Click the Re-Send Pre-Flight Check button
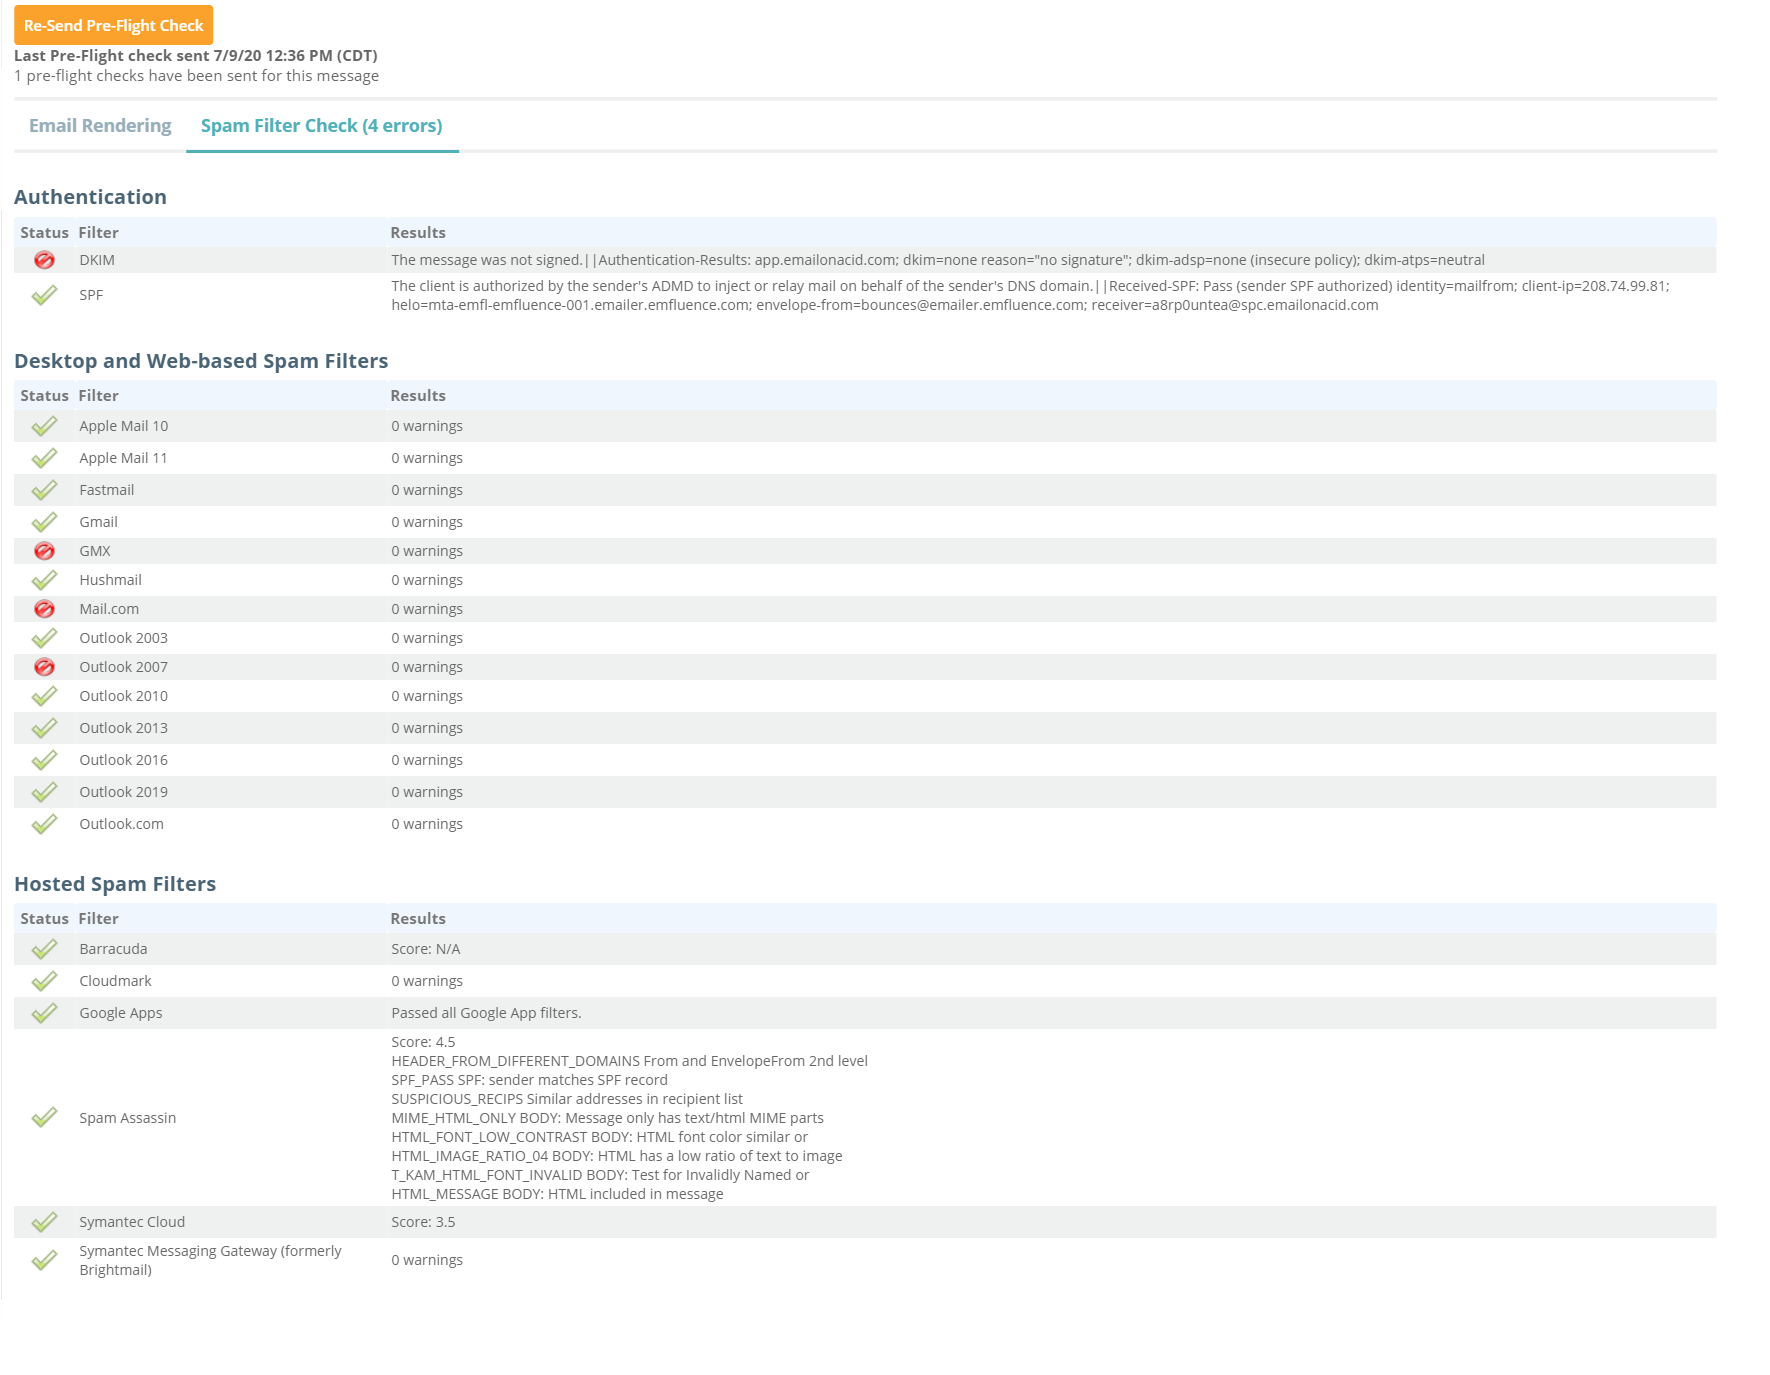 pos(113,25)
